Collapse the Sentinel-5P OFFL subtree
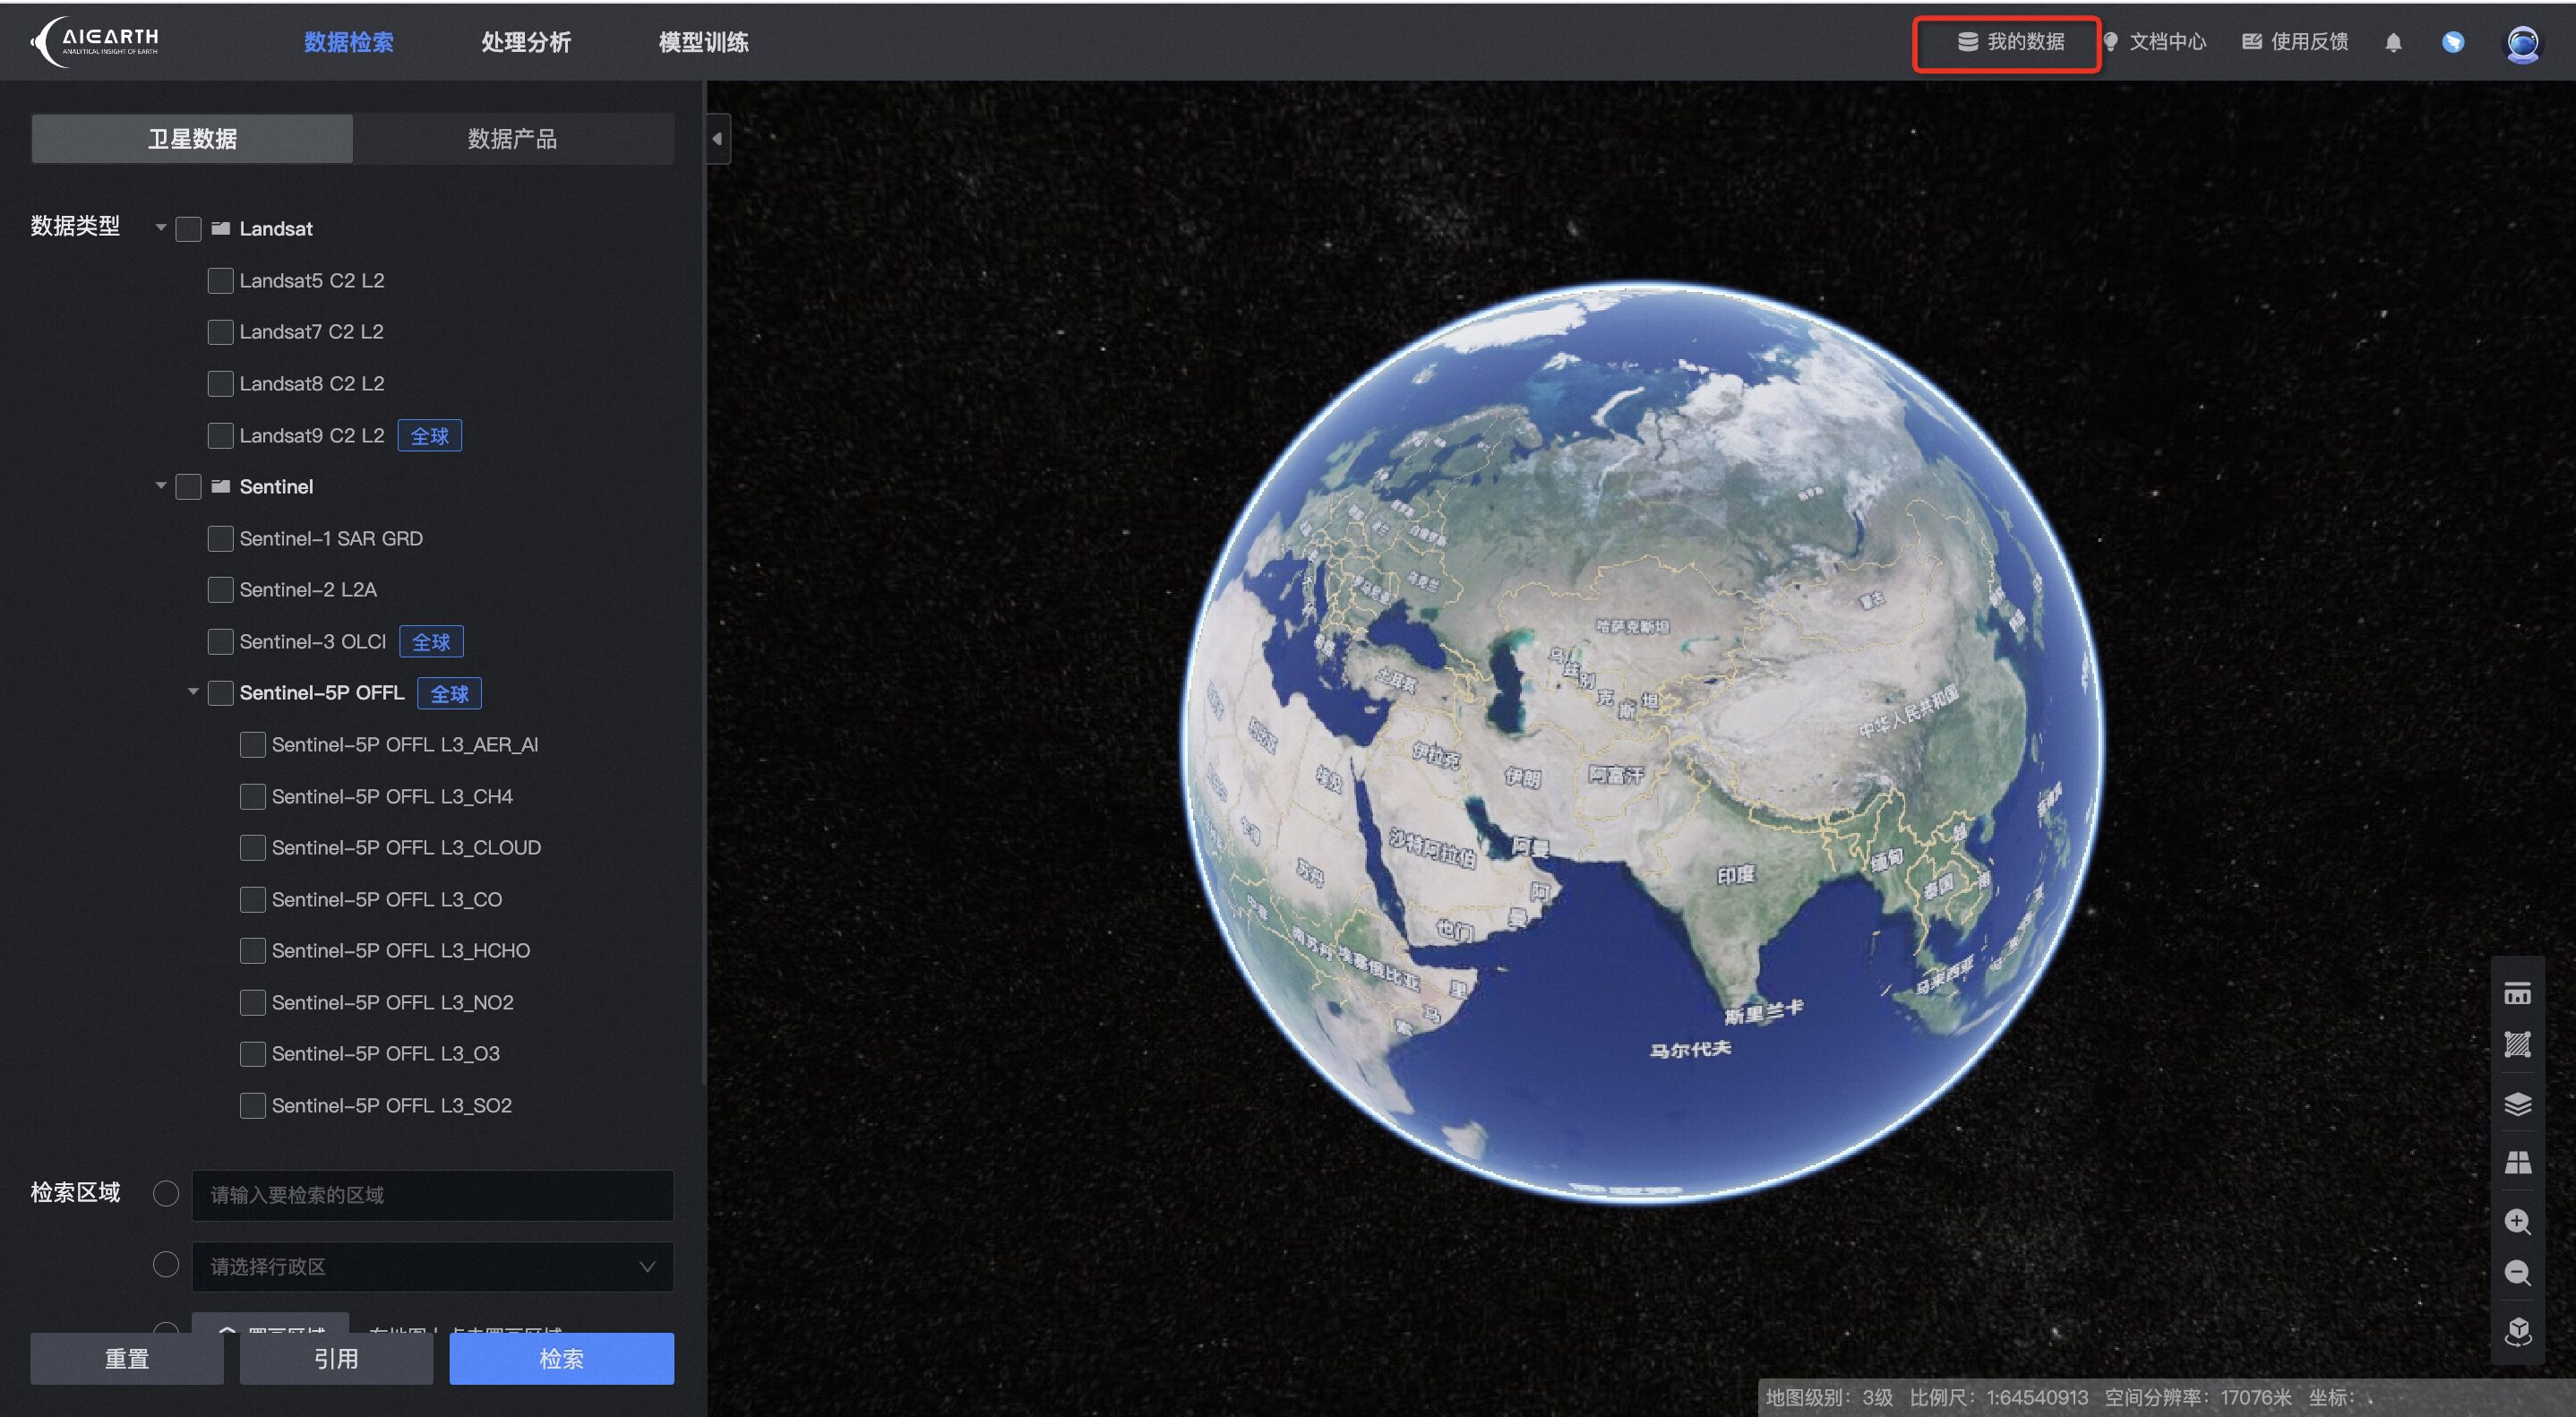The width and height of the screenshot is (2576, 1417). (193, 692)
